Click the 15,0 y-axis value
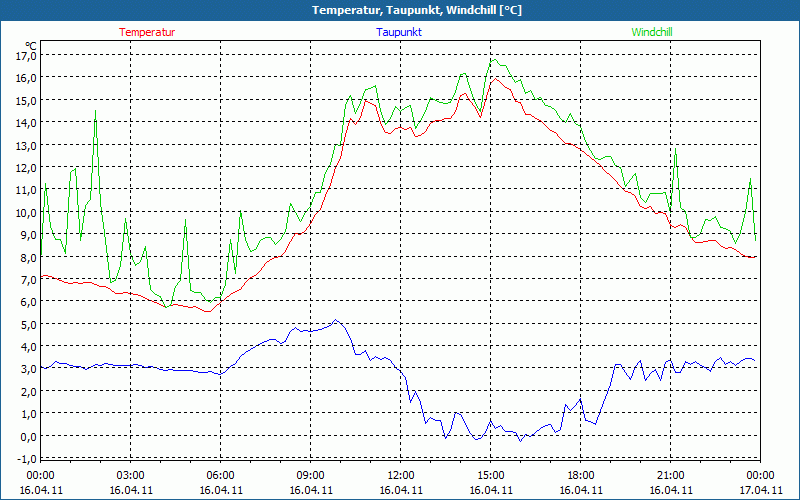The height and width of the screenshot is (500, 800). click(27, 100)
